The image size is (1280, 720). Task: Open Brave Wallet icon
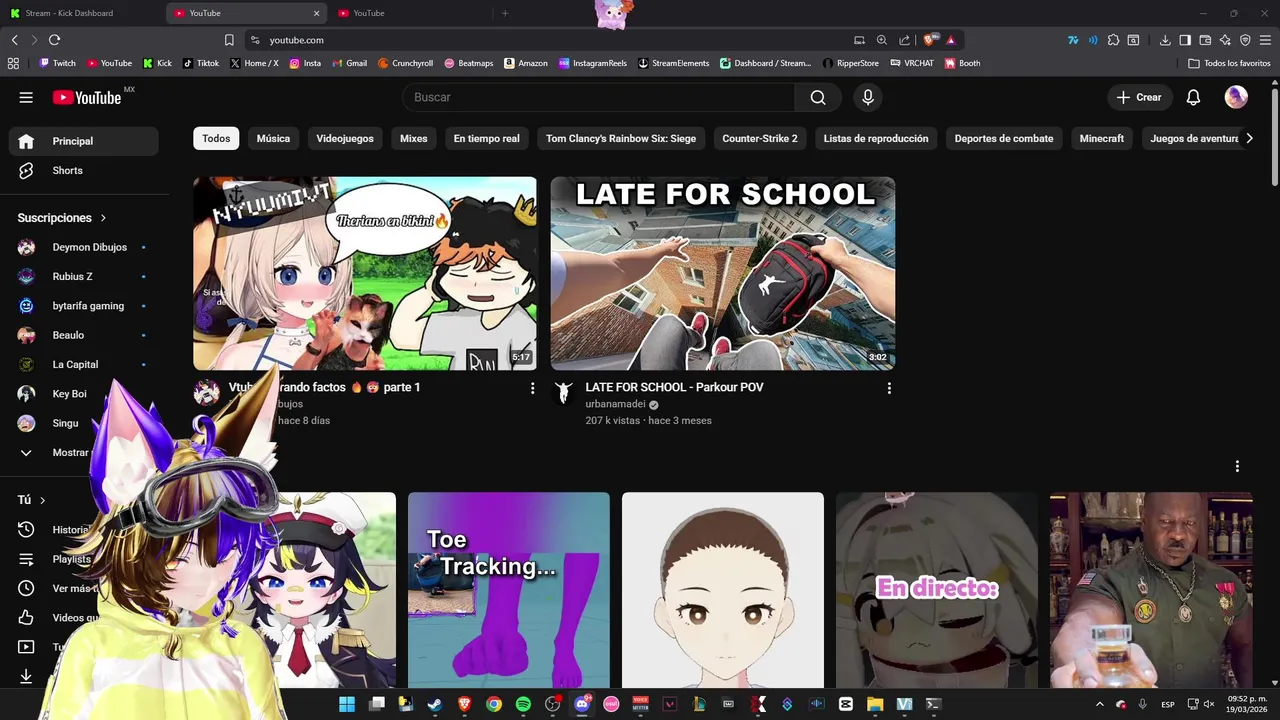pos(1205,40)
